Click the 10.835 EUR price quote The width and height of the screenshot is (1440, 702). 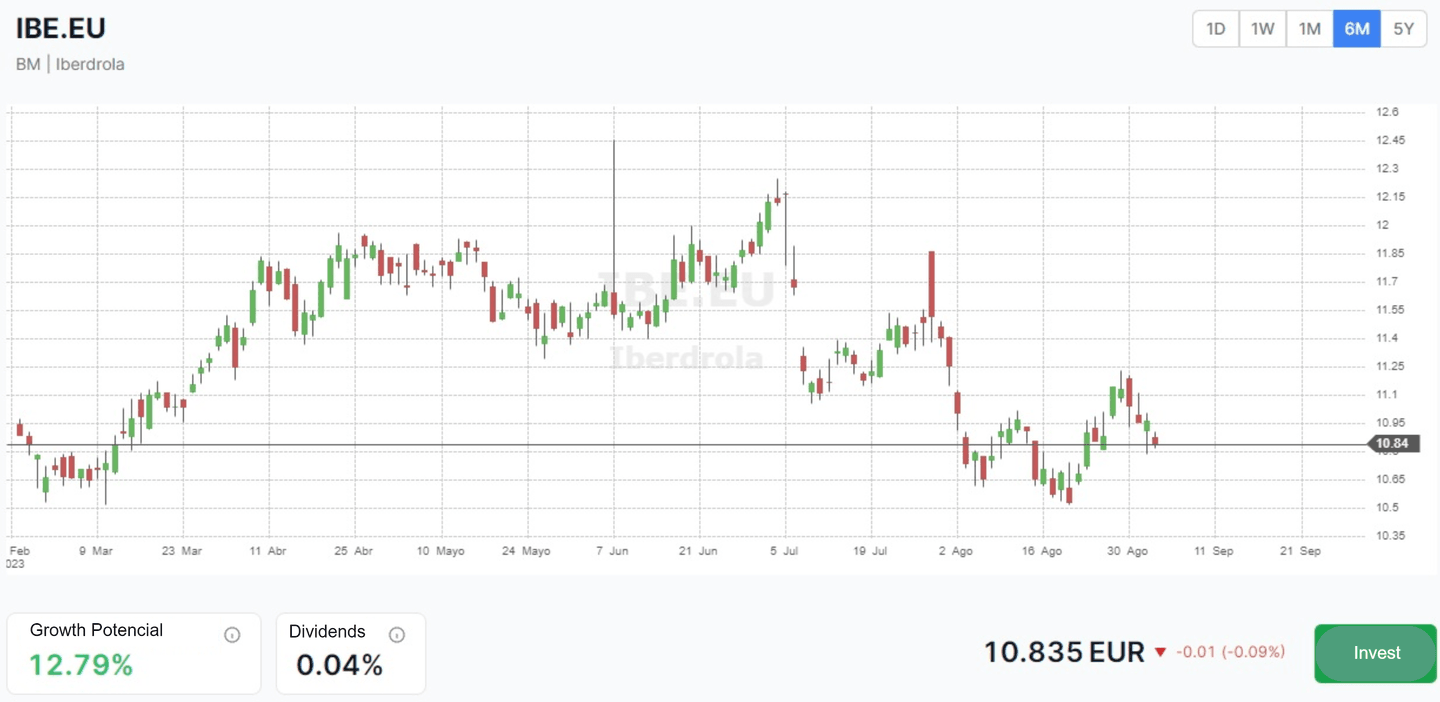click(1064, 653)
